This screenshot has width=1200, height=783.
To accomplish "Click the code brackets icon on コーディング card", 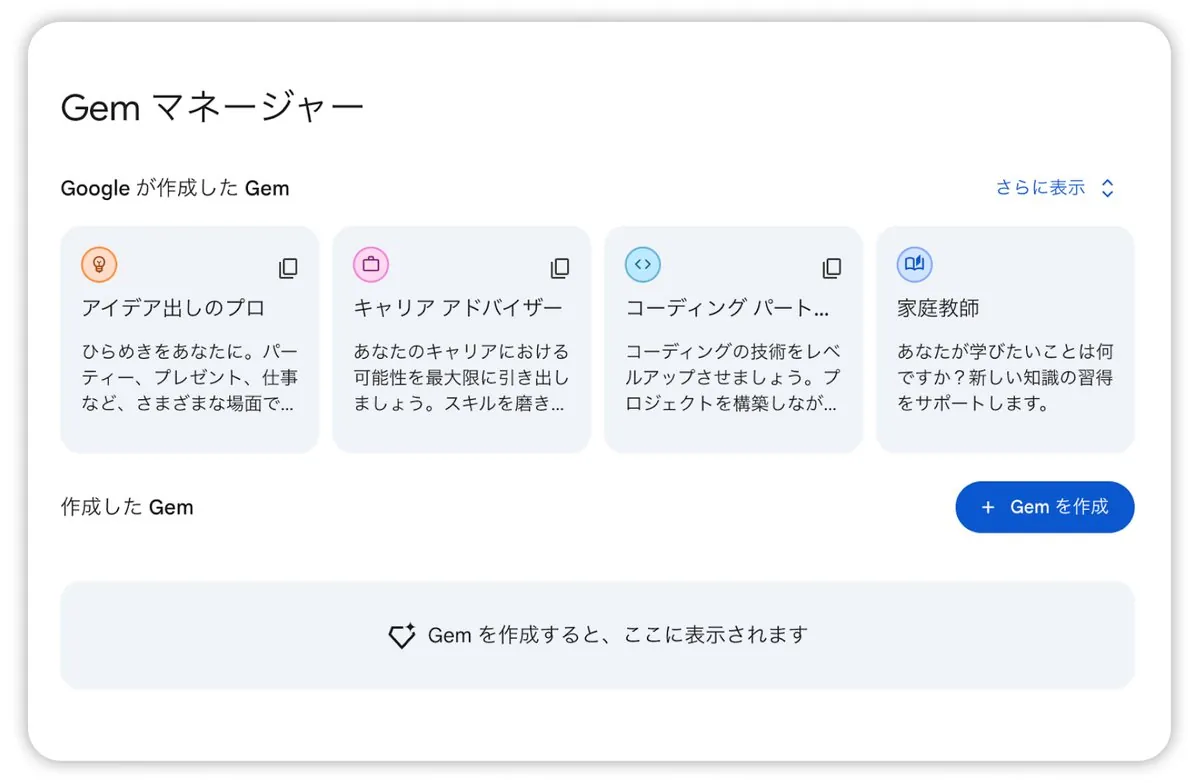I will pos(643,265).
